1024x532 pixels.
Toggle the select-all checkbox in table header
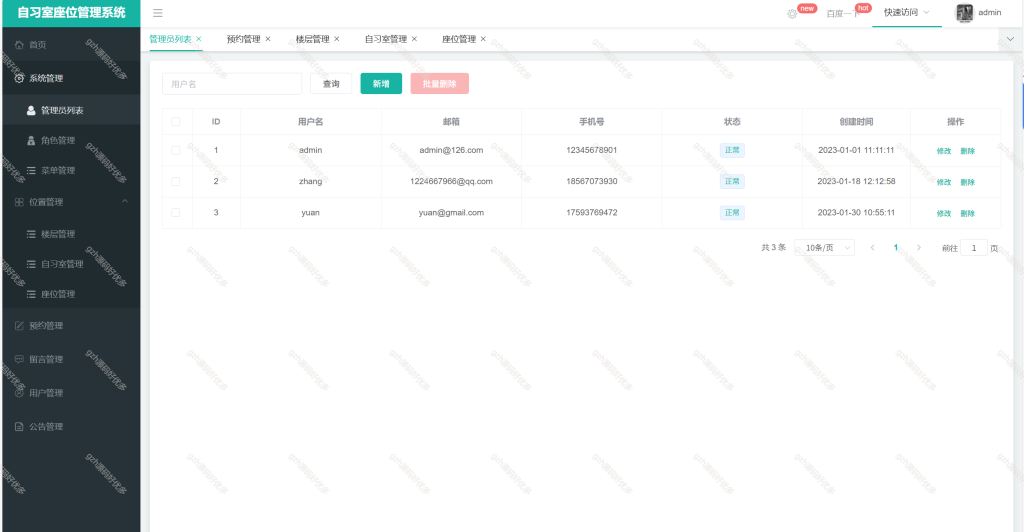click(176, 121)
